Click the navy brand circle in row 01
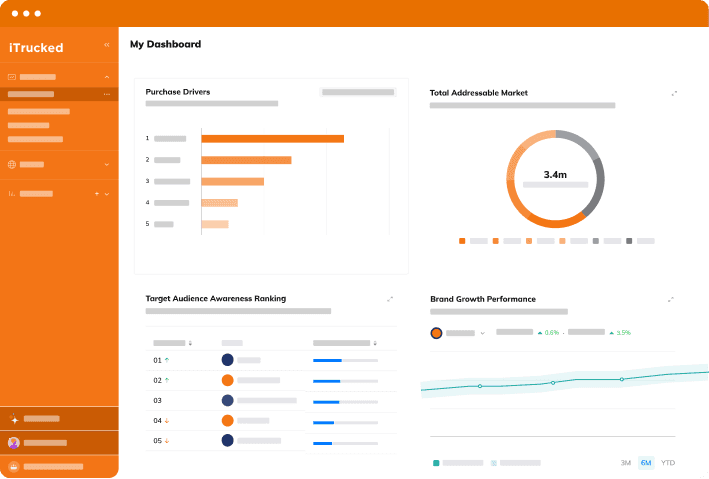Viewport: 709px width, 479px height. [227, 360]
